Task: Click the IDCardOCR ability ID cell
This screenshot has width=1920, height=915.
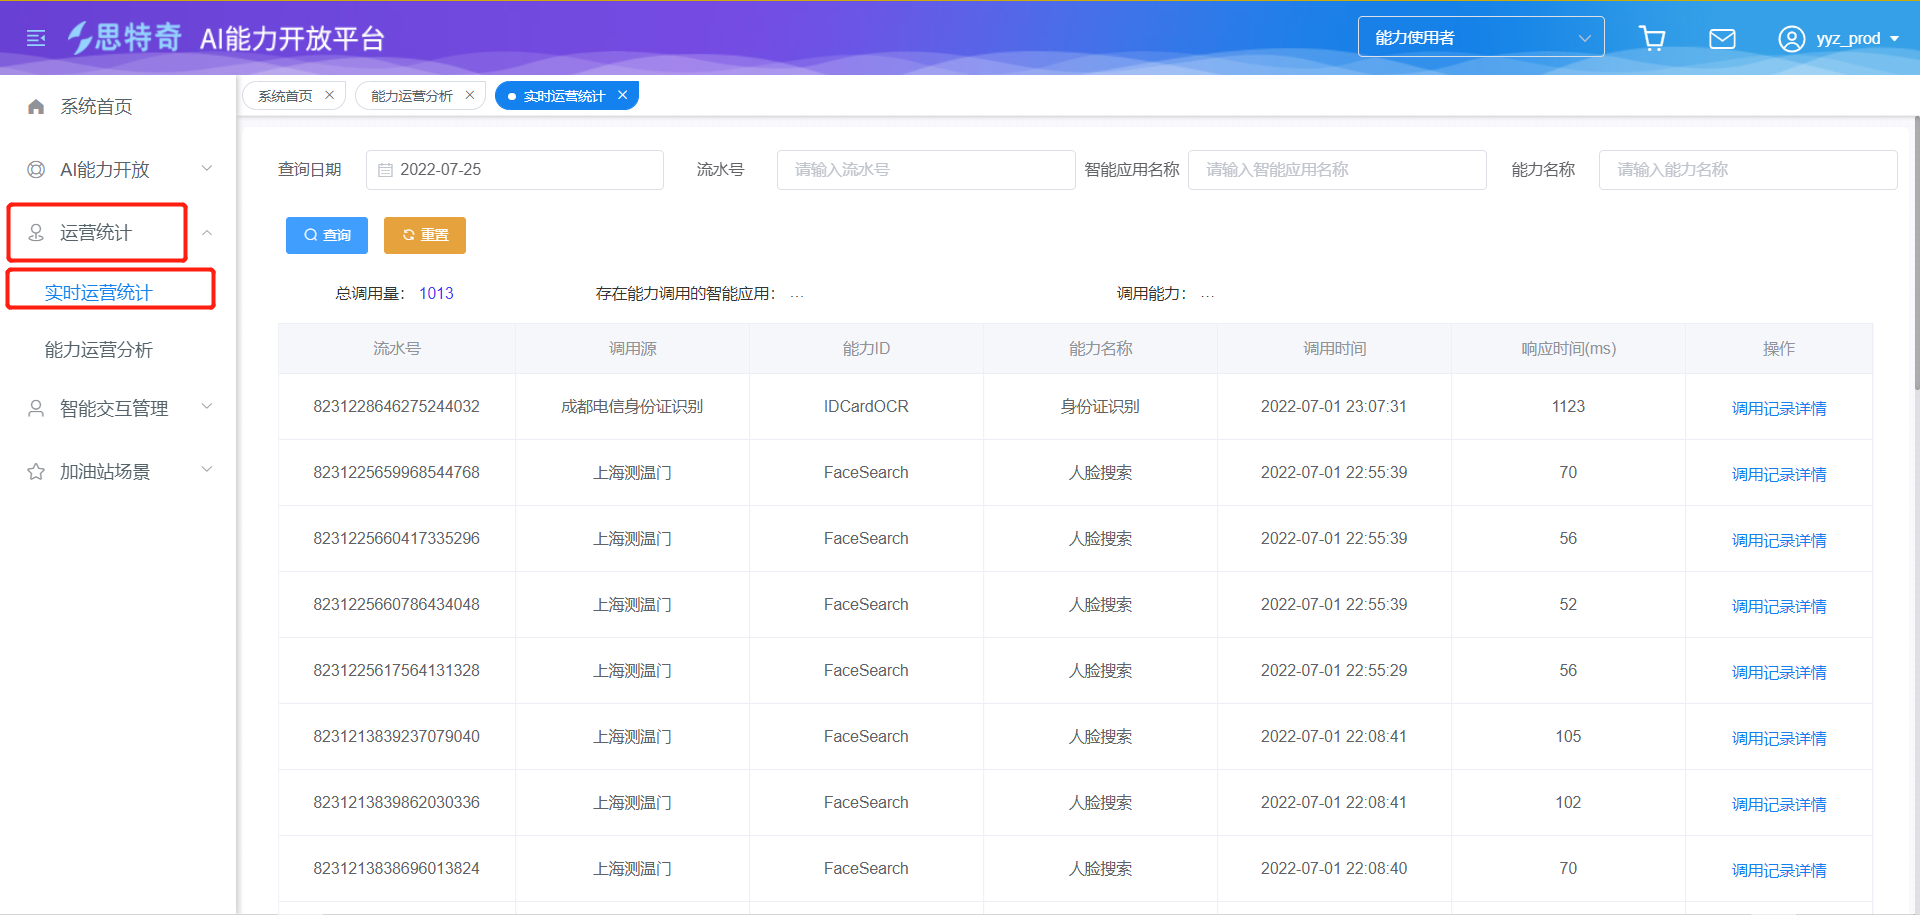Action: click(866, 406)
